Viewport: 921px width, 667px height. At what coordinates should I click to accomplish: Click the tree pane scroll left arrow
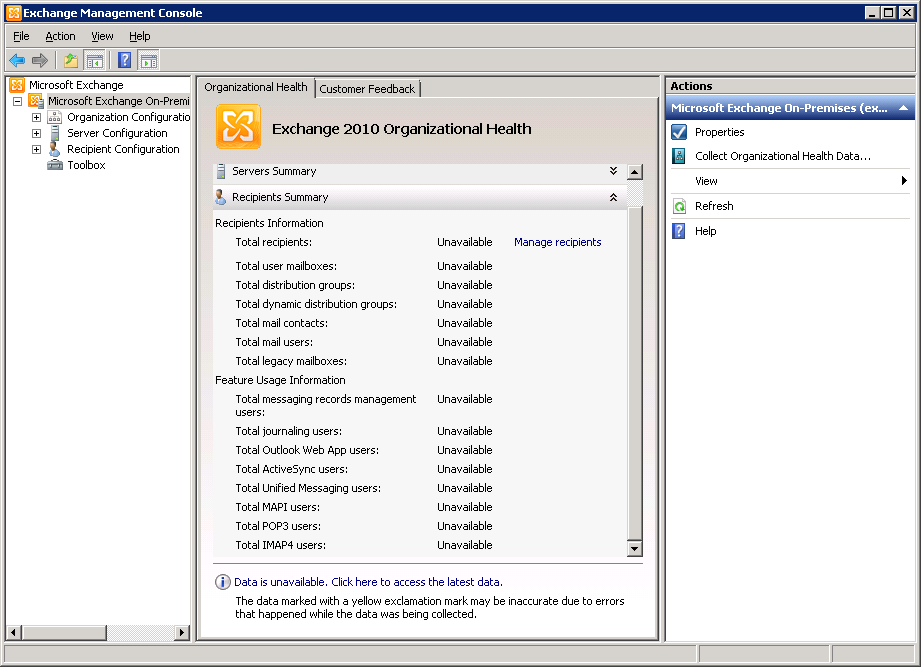tap(14, 632)
